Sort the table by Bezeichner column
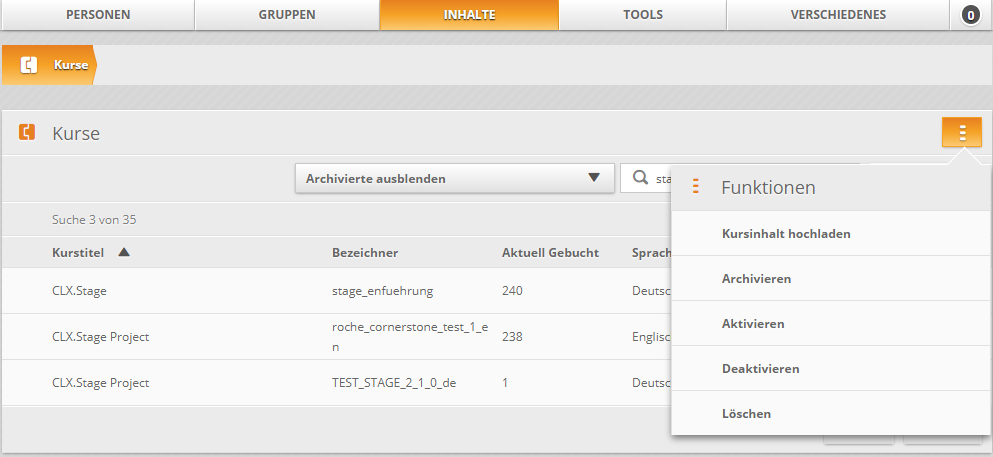This screenshot has height=457, width=993. click(365, 253)
